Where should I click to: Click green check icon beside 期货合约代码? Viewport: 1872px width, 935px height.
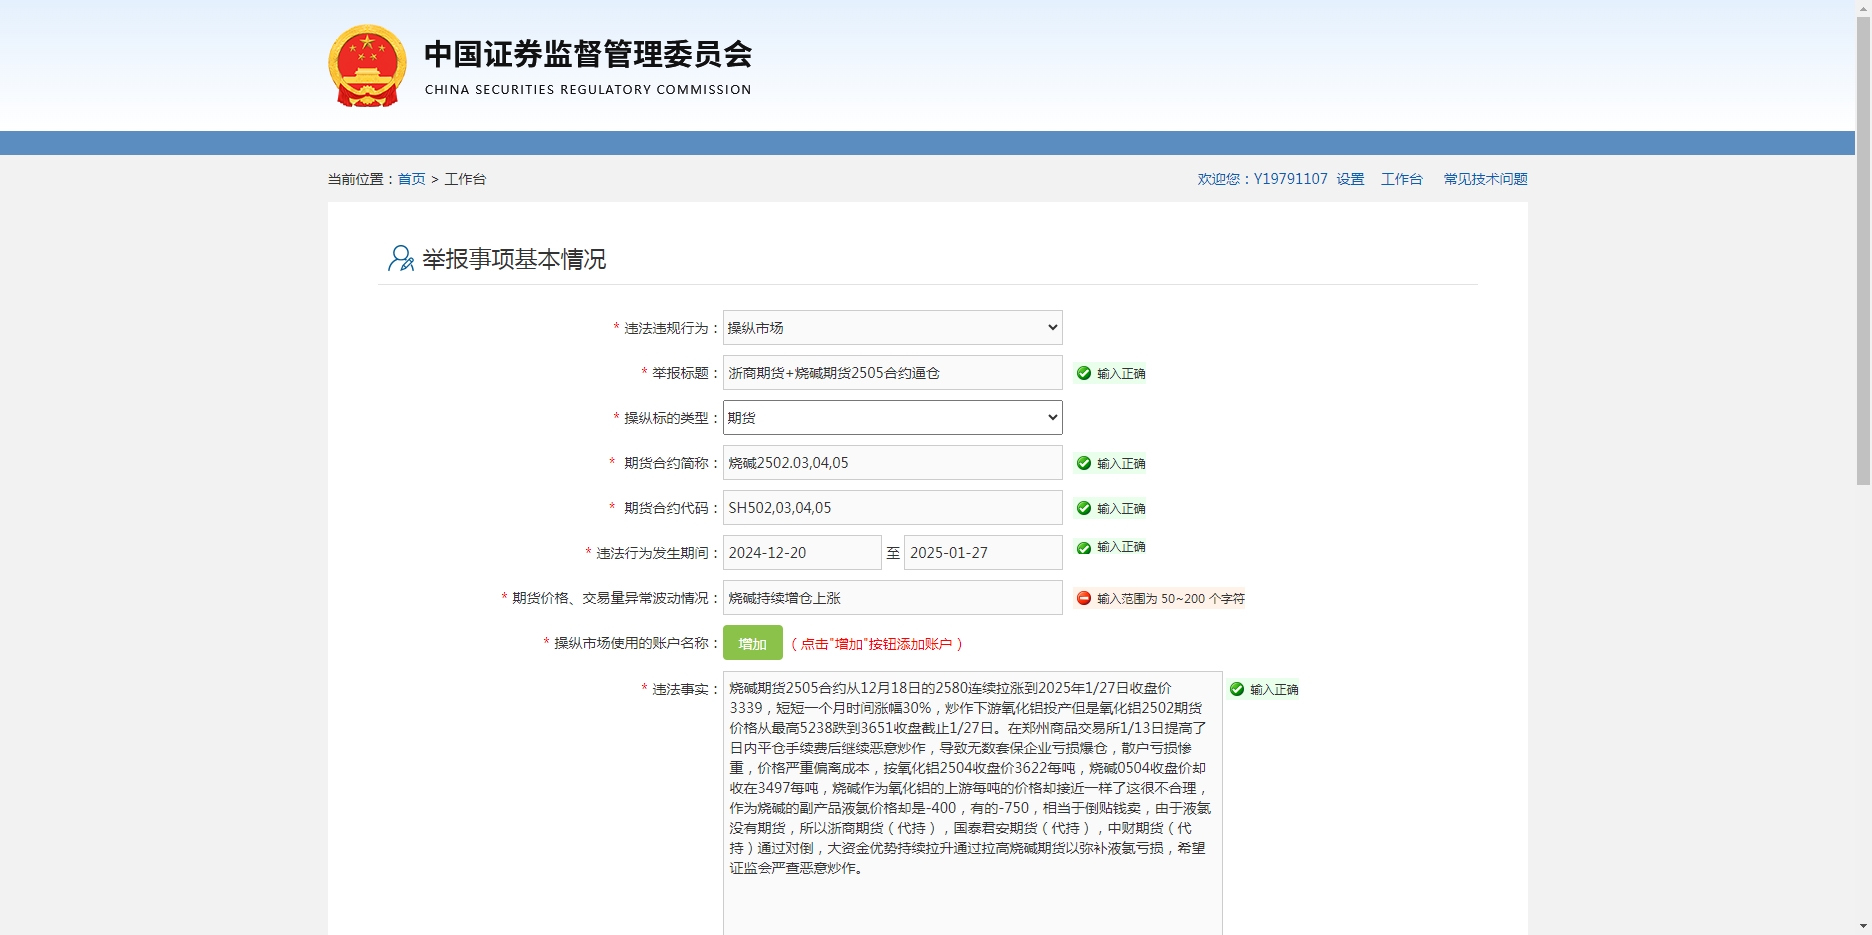coord(1084,508)
